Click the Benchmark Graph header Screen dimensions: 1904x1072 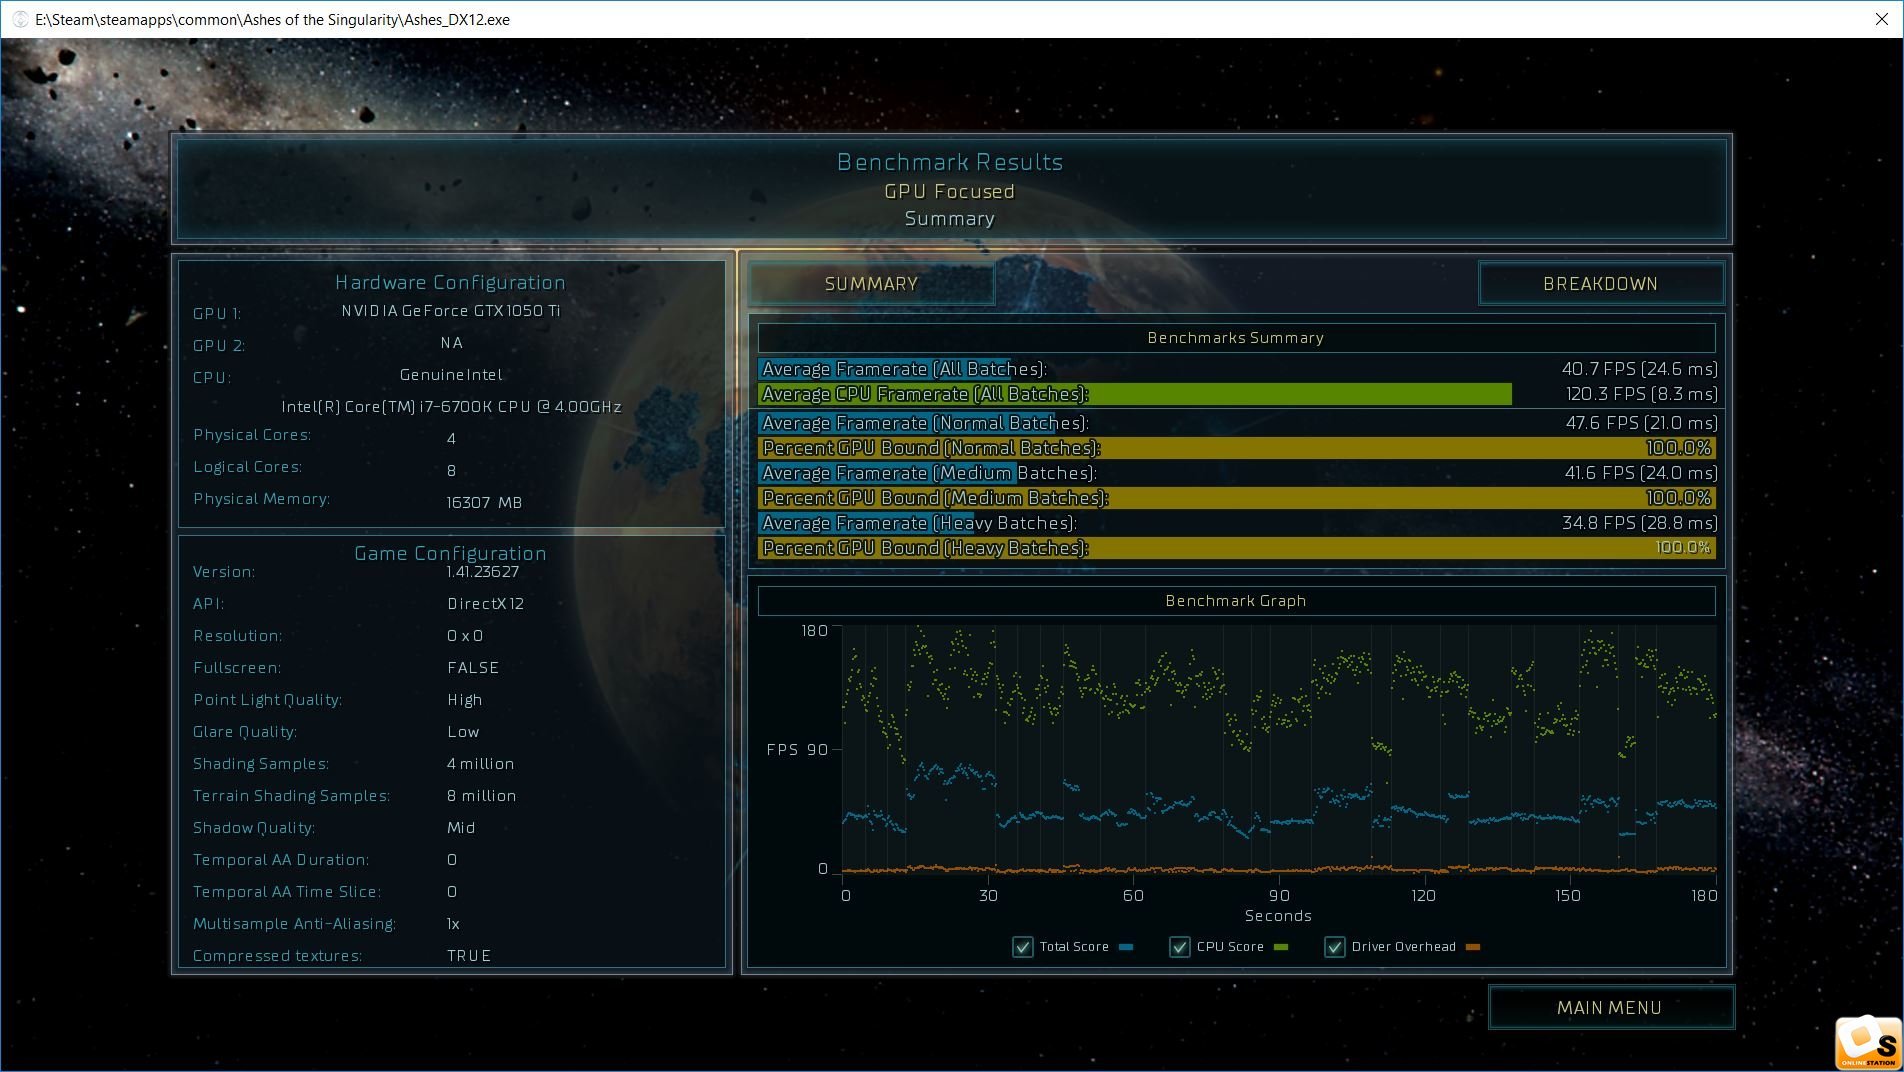1236,601
